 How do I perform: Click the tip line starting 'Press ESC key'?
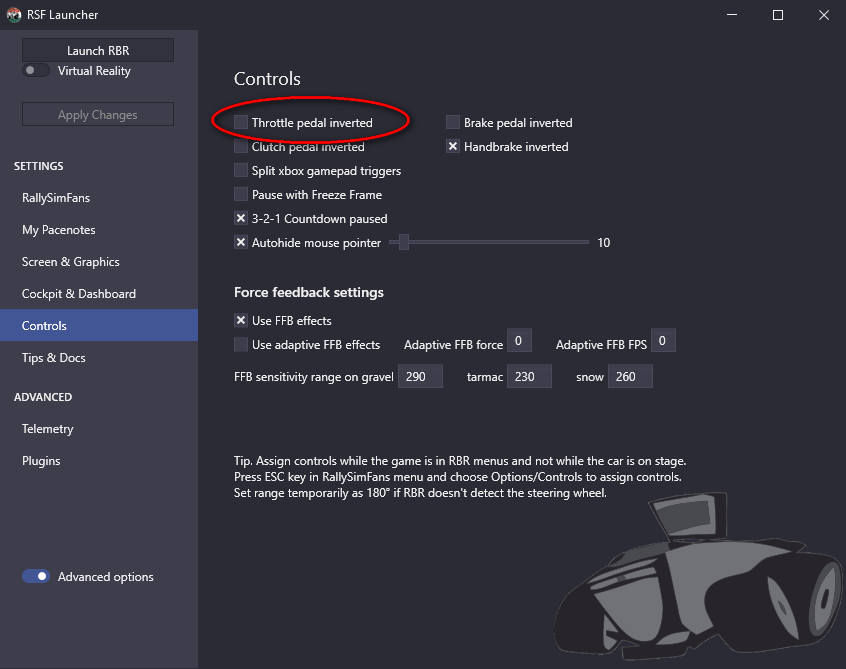[x=458, y=477]
